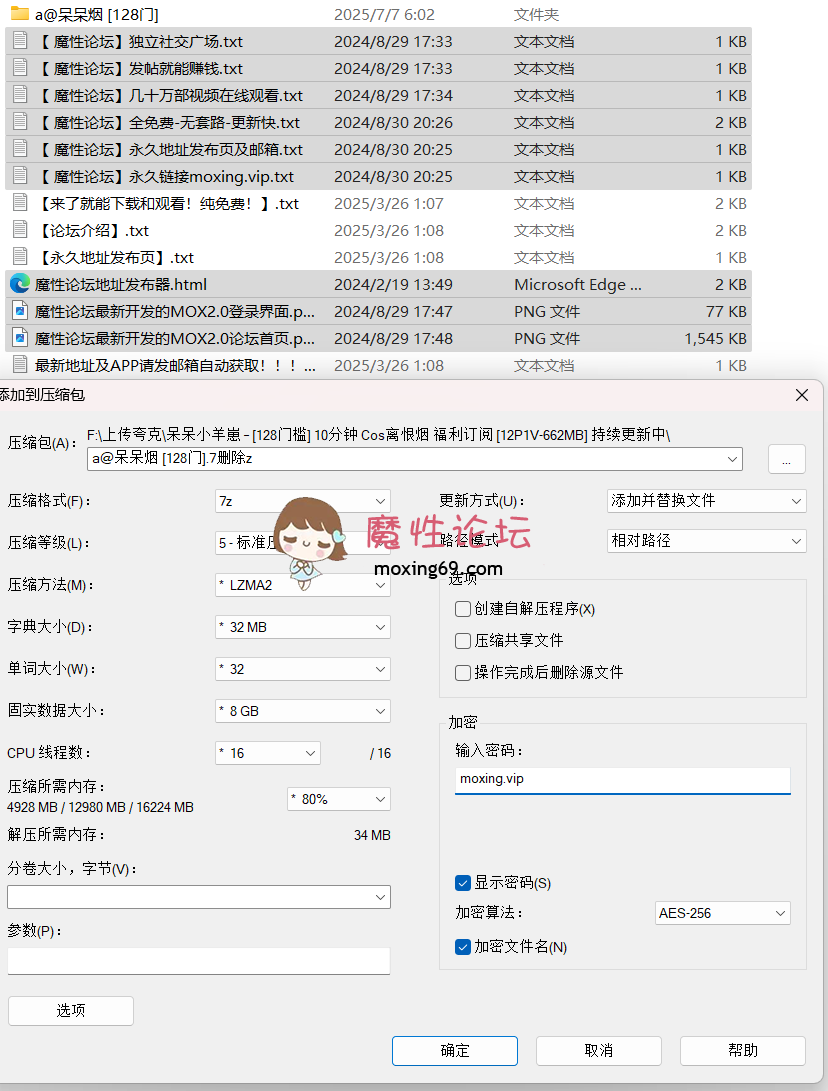Click the 77 KB size value
828x1091 pixels.
(726, 312)
